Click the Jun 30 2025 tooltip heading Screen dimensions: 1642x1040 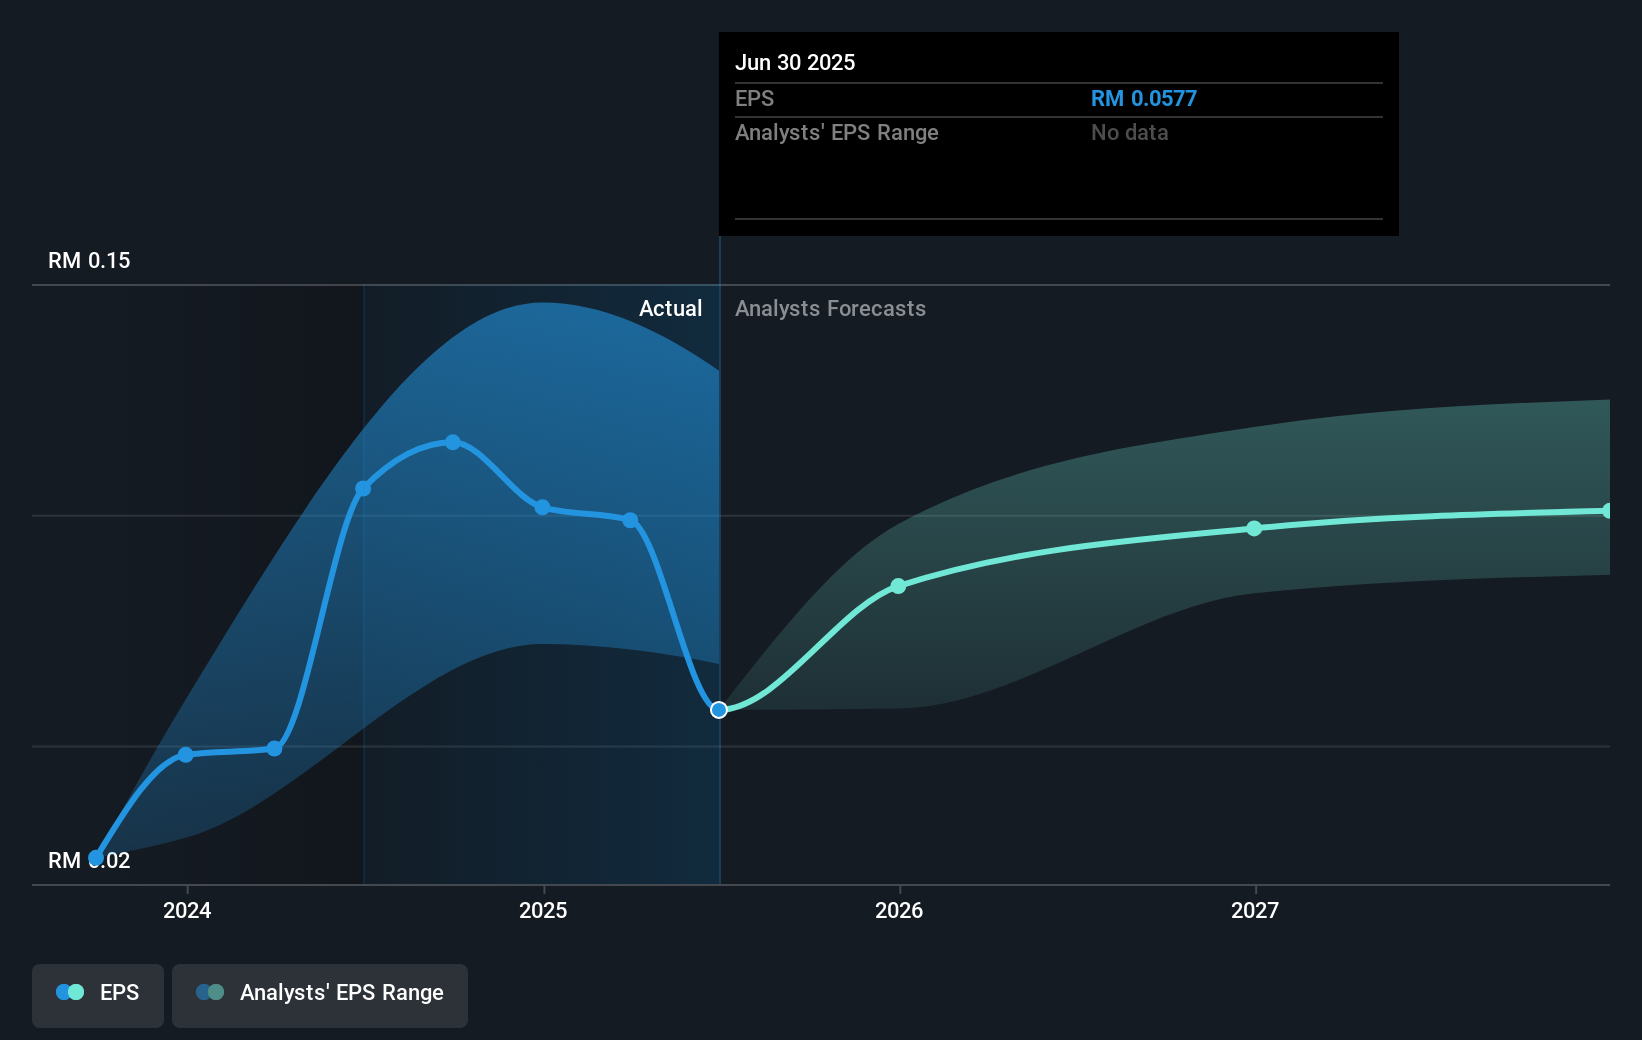pyautogui.click(x=795, y=62)
